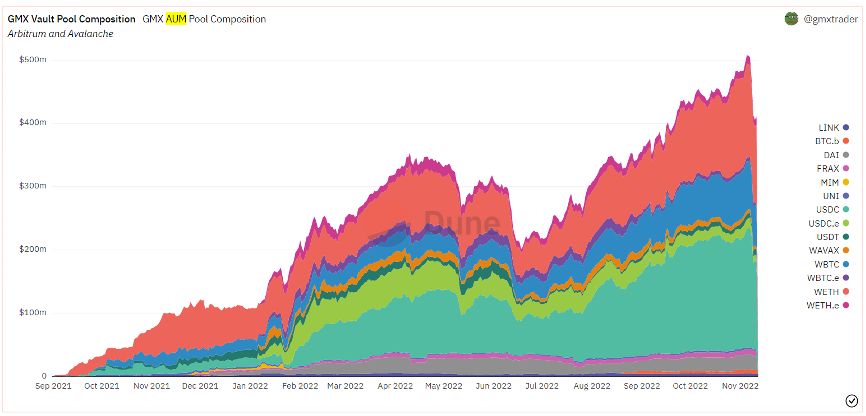Click the GMX Vault Pool Composition title
The width and height of the screenshot is (866, 416).
click(71, 19)
